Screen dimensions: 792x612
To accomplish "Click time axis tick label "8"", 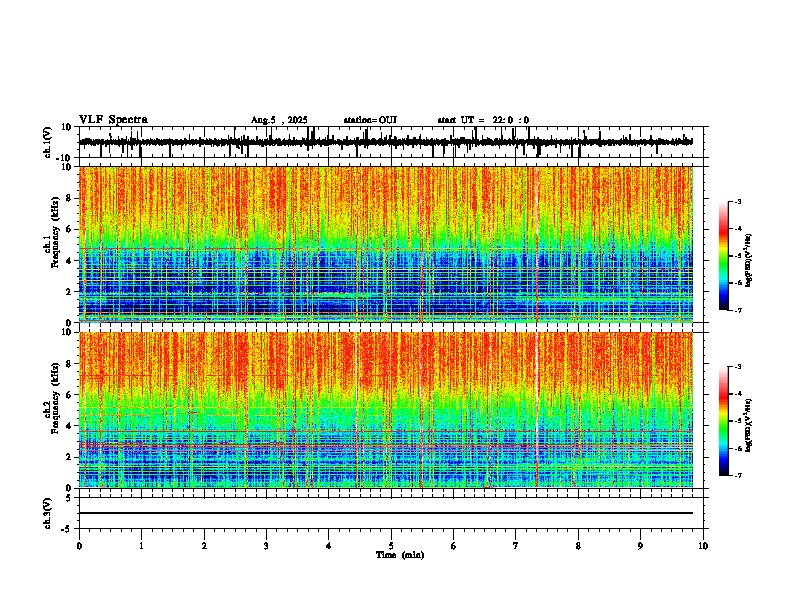I will point(578,546).
